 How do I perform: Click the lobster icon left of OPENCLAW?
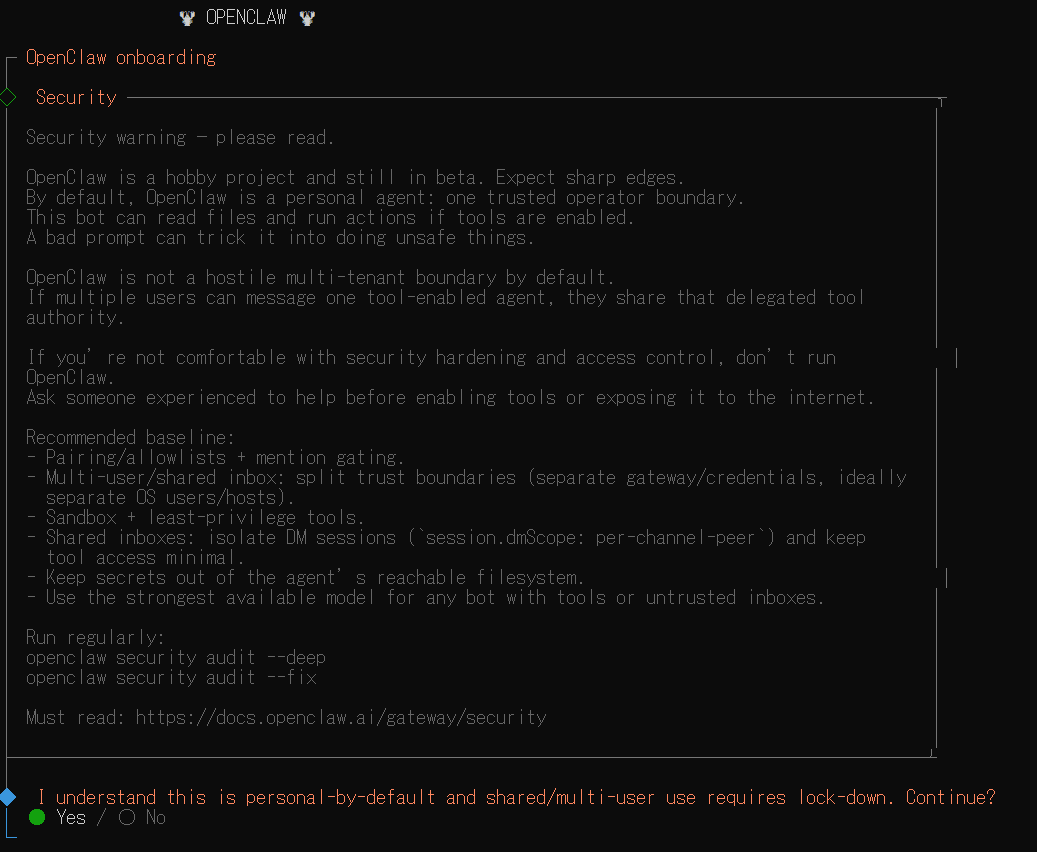point(186,17)
